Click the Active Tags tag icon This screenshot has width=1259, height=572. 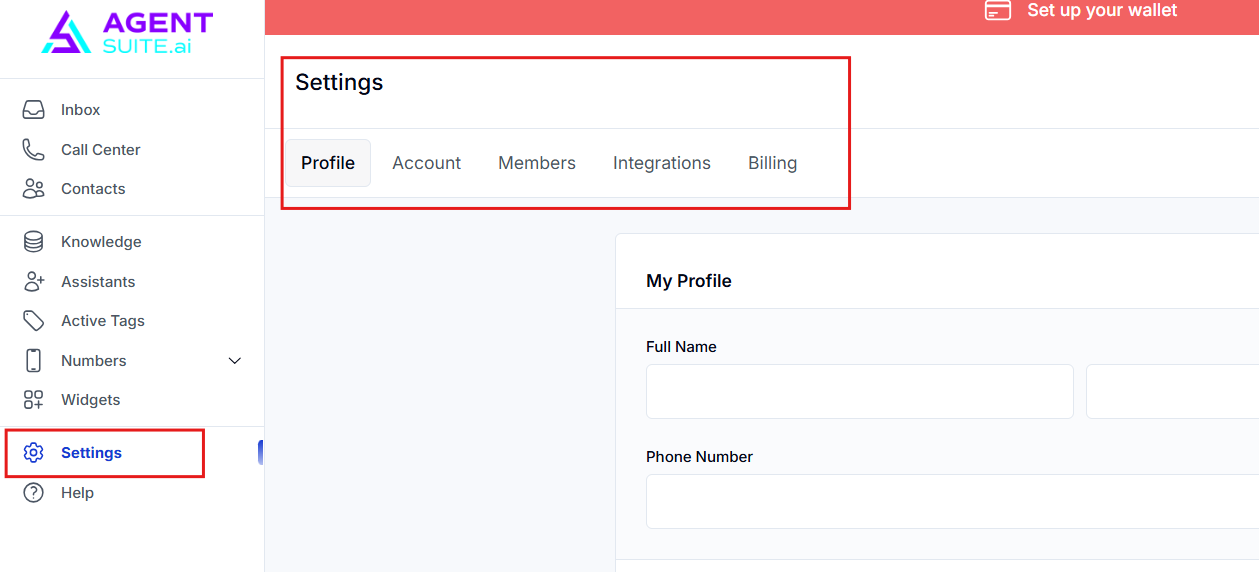coord(34,321)
